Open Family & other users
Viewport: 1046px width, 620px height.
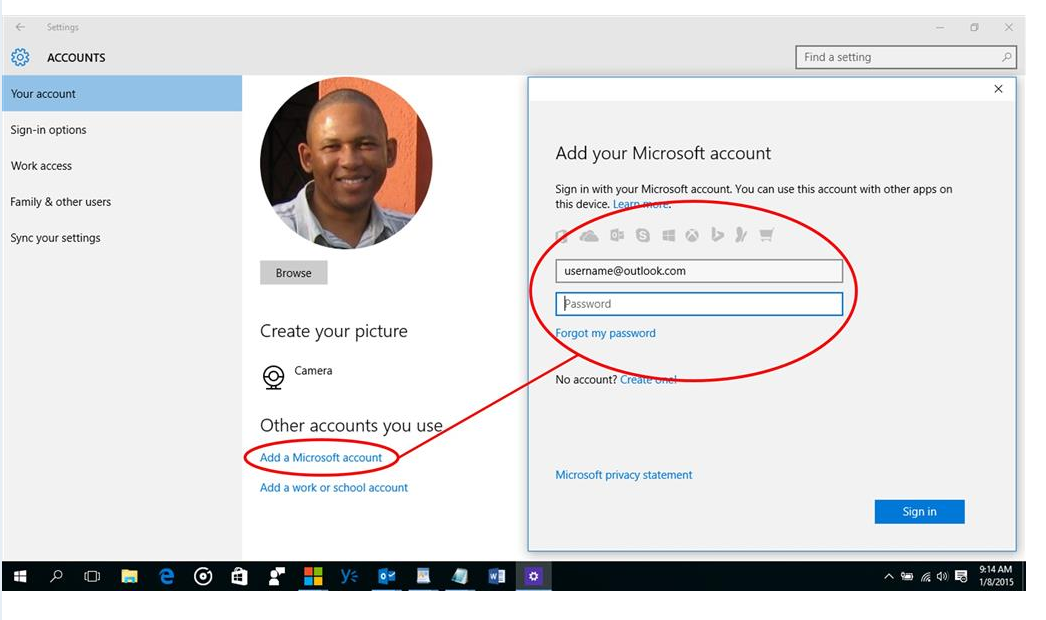pos(61,202)
